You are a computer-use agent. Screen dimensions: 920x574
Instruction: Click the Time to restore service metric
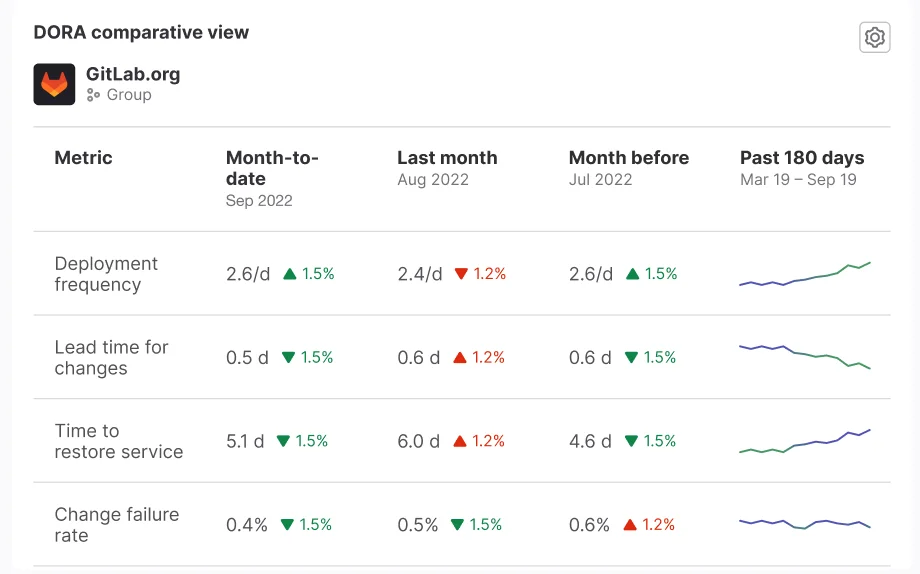tap(118, 441)
